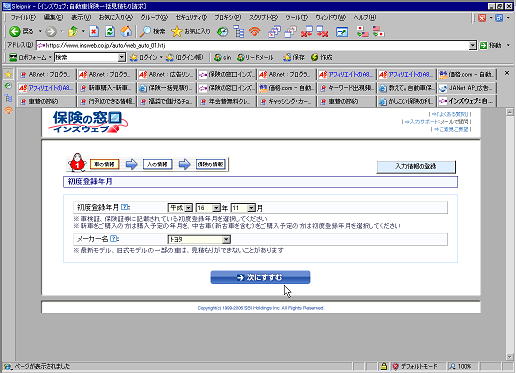The width and height of the screenshot is (516, 373).
Task: Open the 表示(V) menu
Action: tap(81, 17)
